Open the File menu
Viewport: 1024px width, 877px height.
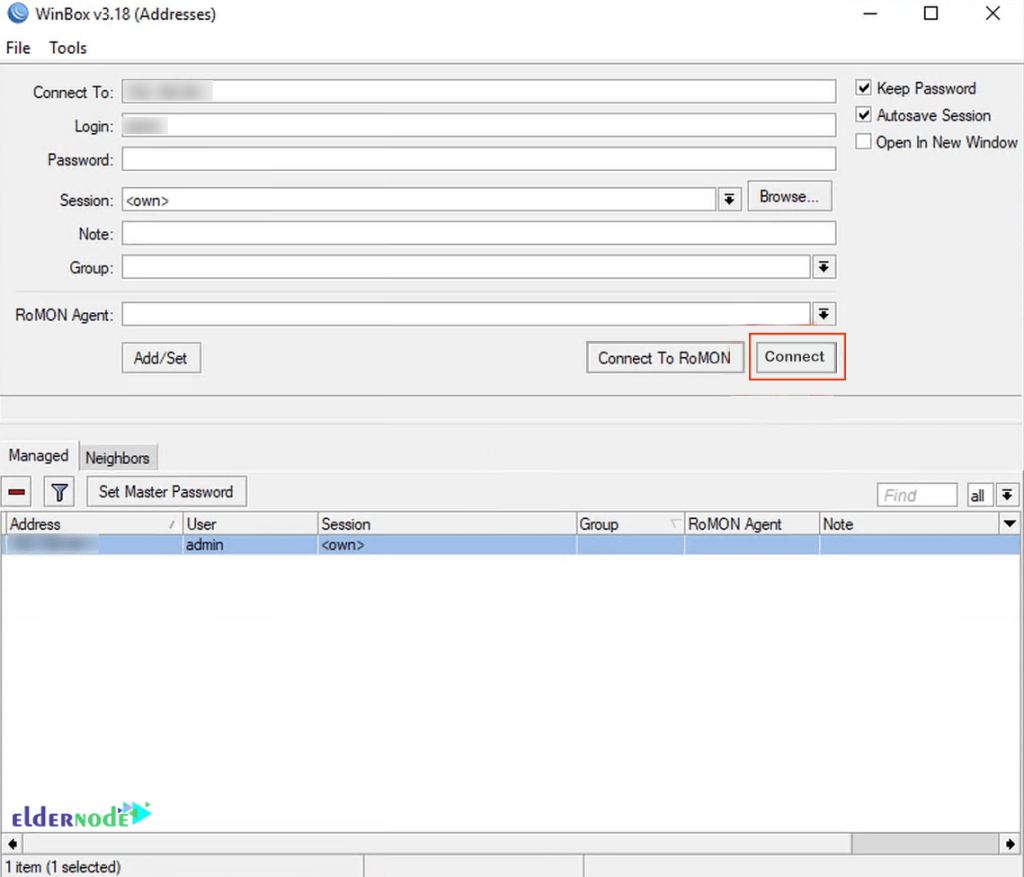tap(18, 48)
